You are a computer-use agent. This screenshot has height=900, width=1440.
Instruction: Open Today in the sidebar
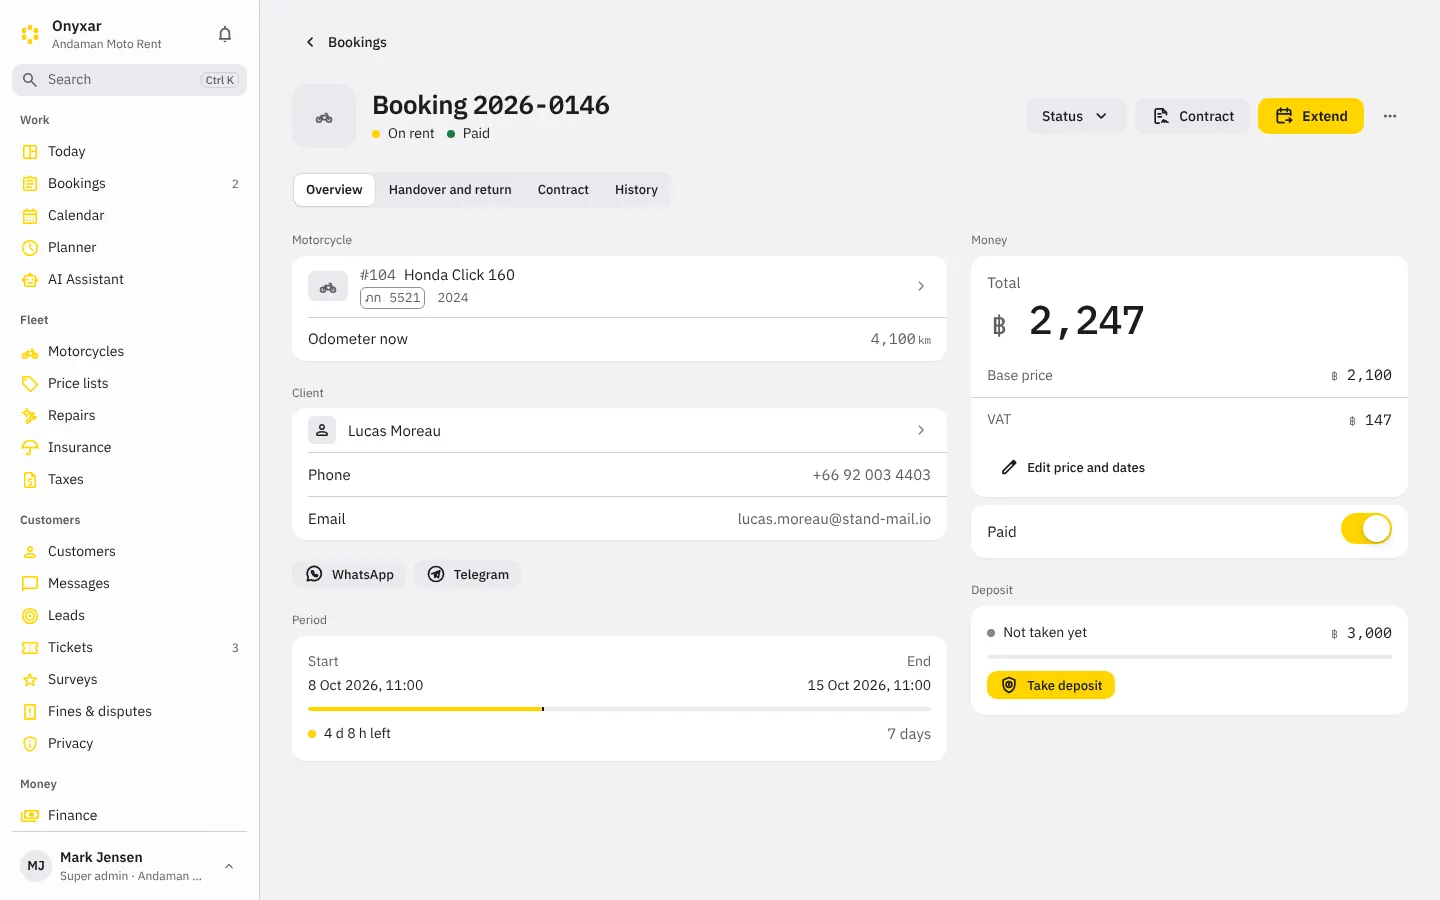pyautogui.click(x=129, y=152)
